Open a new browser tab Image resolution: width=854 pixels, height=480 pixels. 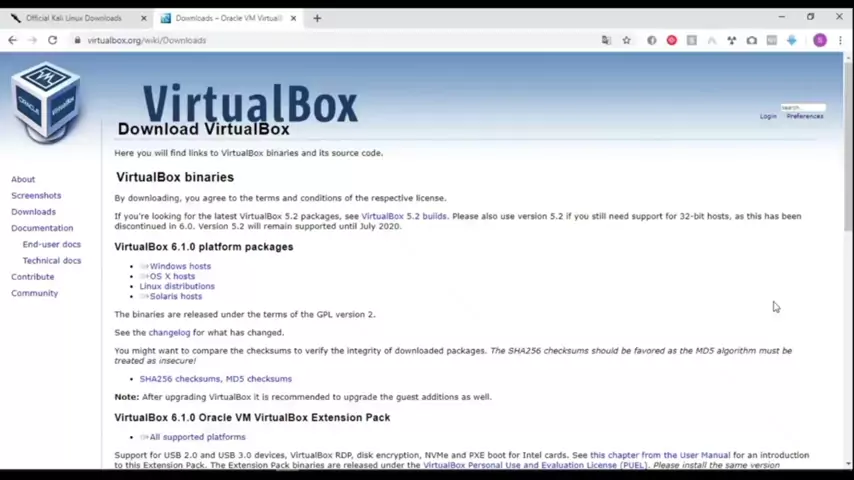317,18
